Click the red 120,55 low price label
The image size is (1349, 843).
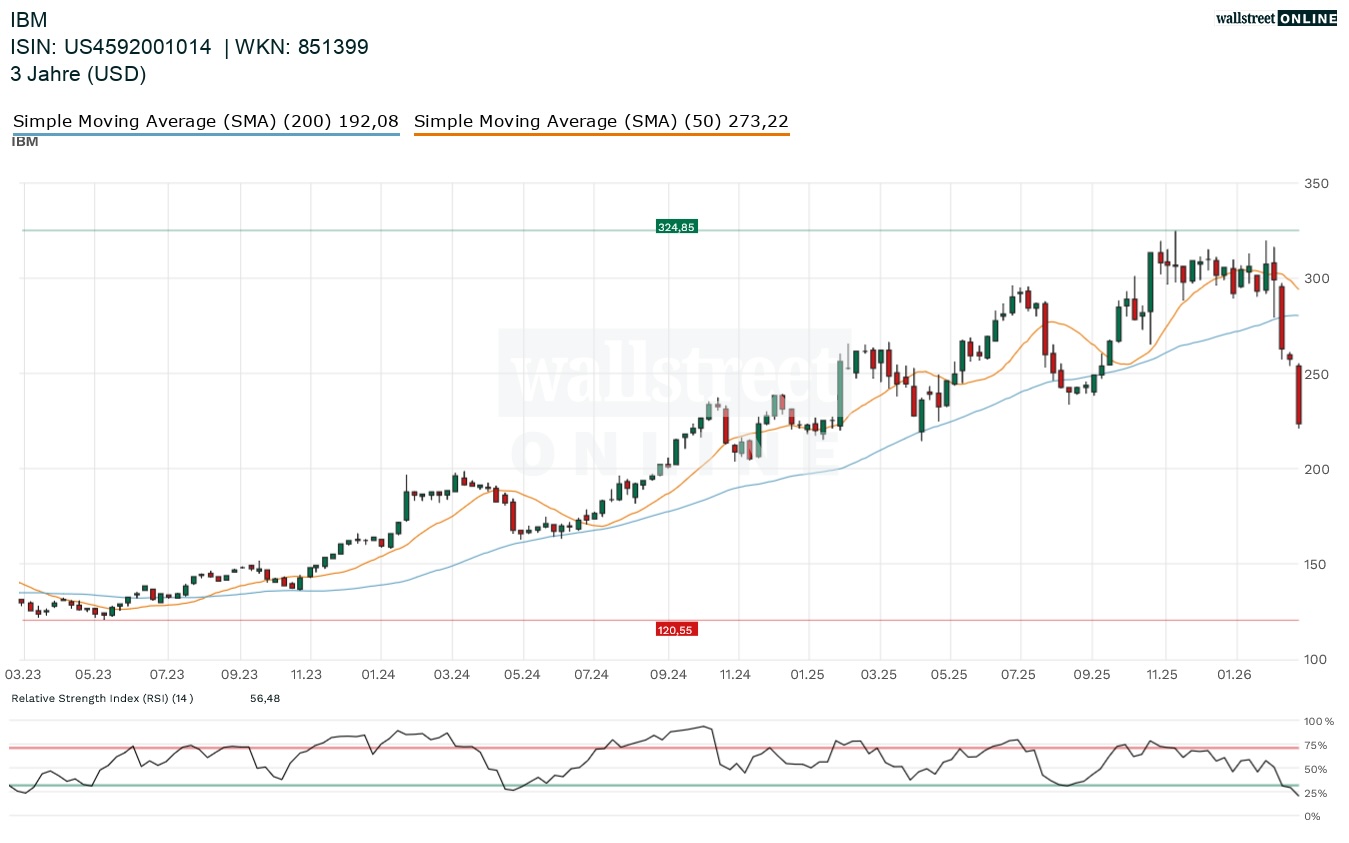point(675,629)
